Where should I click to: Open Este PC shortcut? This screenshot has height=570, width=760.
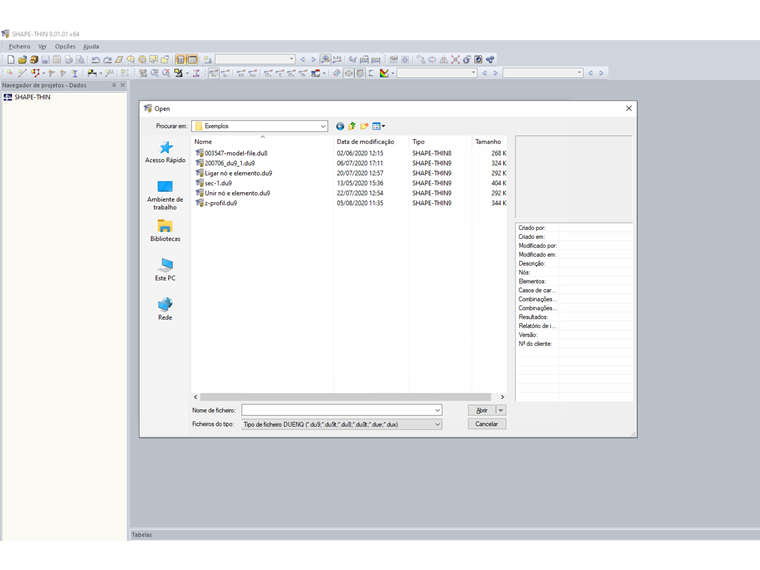pos(165,270)
